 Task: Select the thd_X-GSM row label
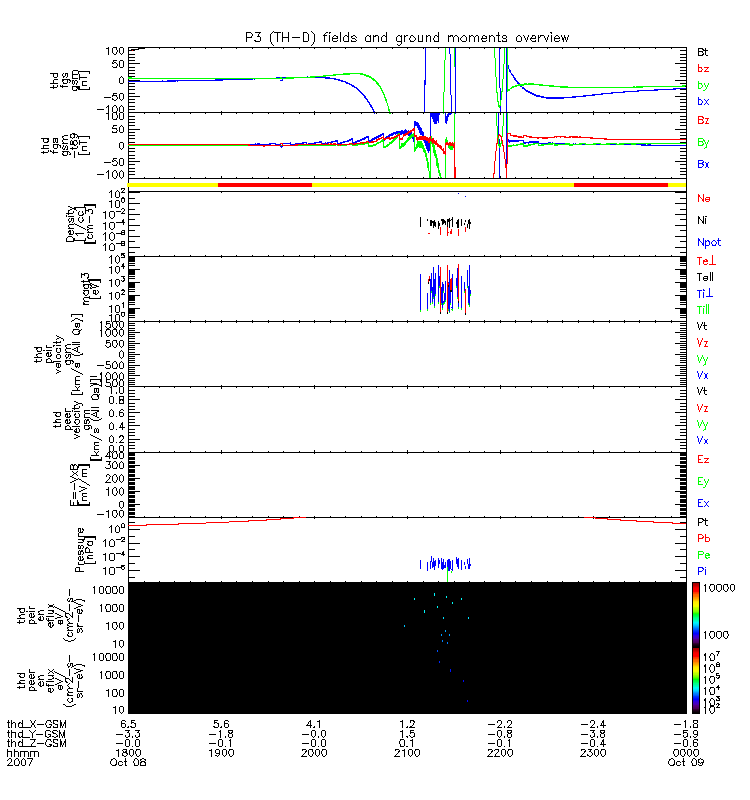pyautogui.click(x=37, y=724)
